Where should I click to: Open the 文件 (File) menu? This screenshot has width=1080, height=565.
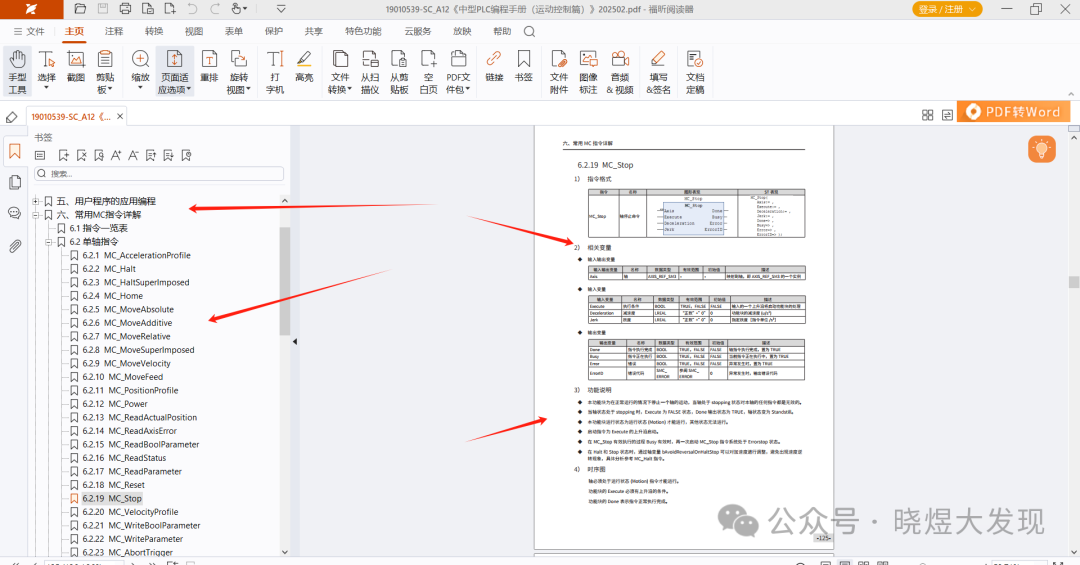click(x=29, y=31)
